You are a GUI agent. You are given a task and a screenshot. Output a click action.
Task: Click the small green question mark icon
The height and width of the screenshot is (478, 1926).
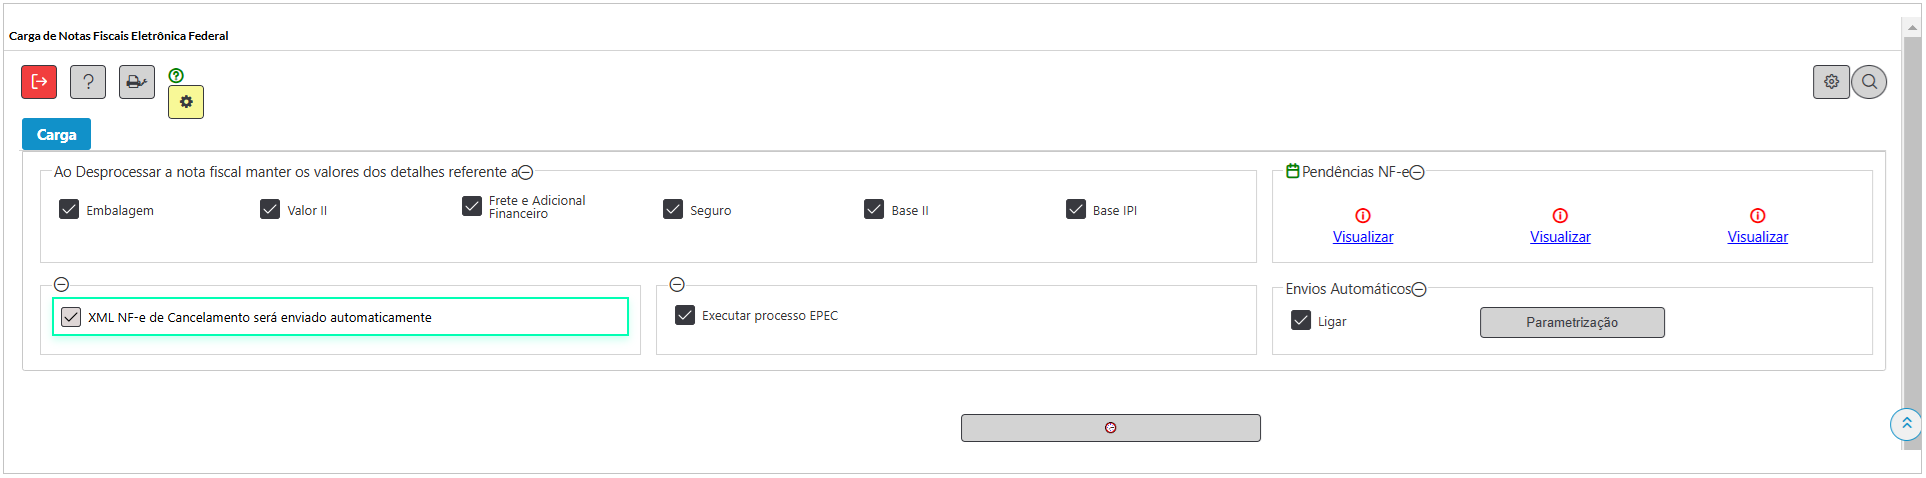tap(176, 75)
